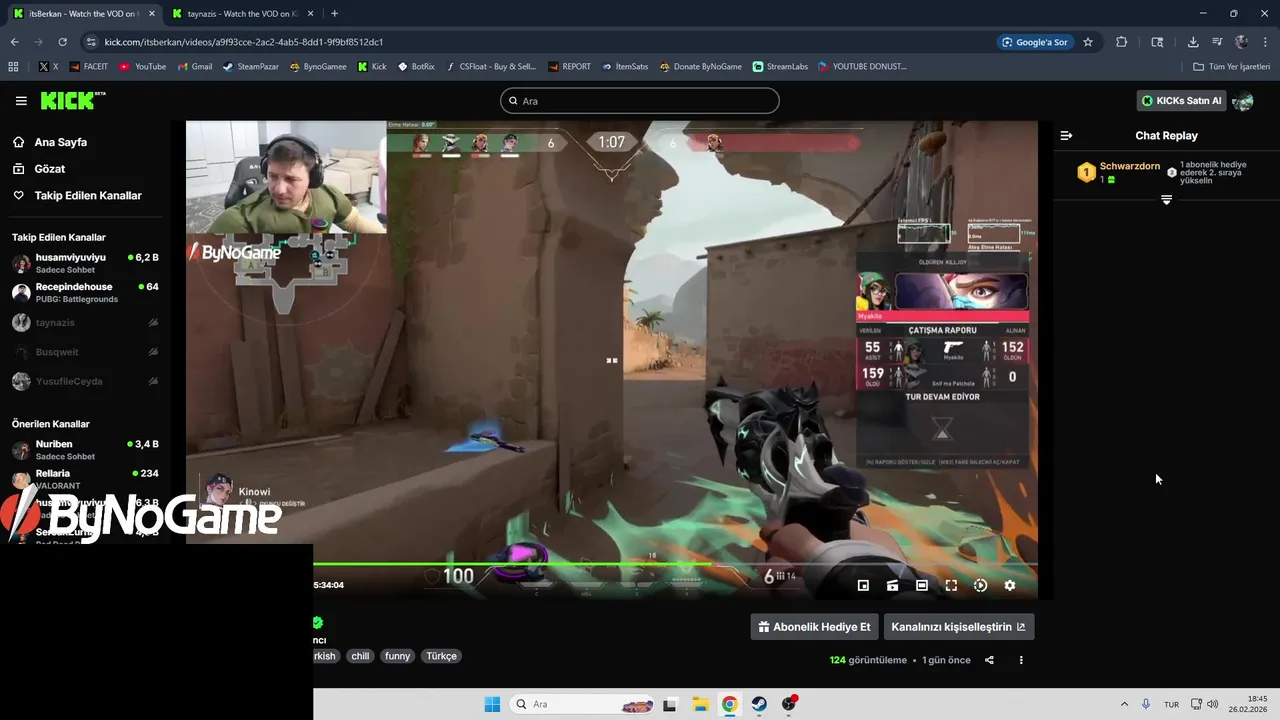Collapse the Chat Replay panel
Viewport: 1280px width, 720px height.
pyautogui.click(x=1066, y=135)
